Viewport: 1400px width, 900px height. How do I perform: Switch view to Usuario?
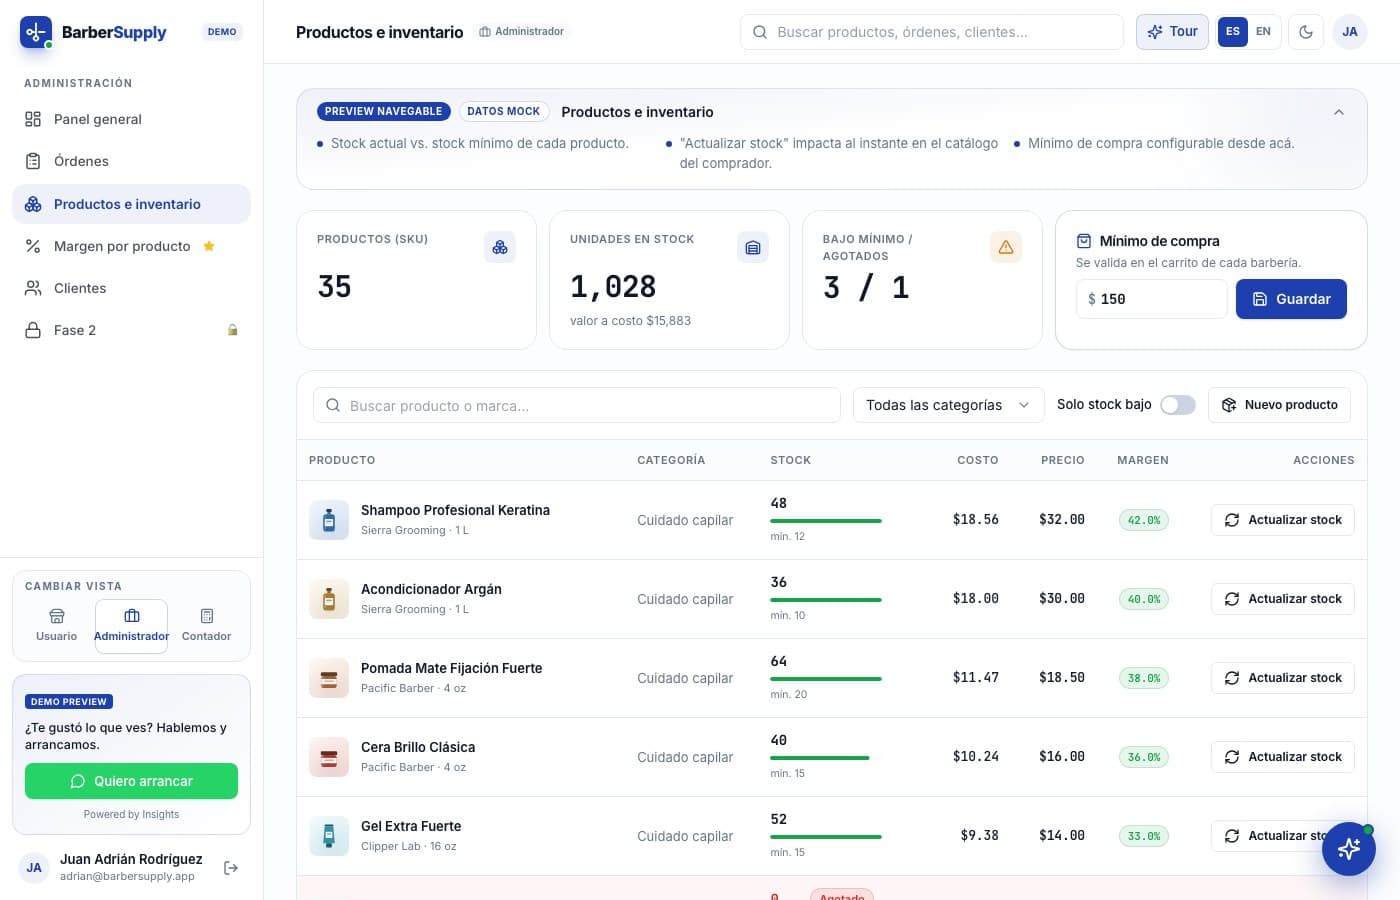point(57,626)
